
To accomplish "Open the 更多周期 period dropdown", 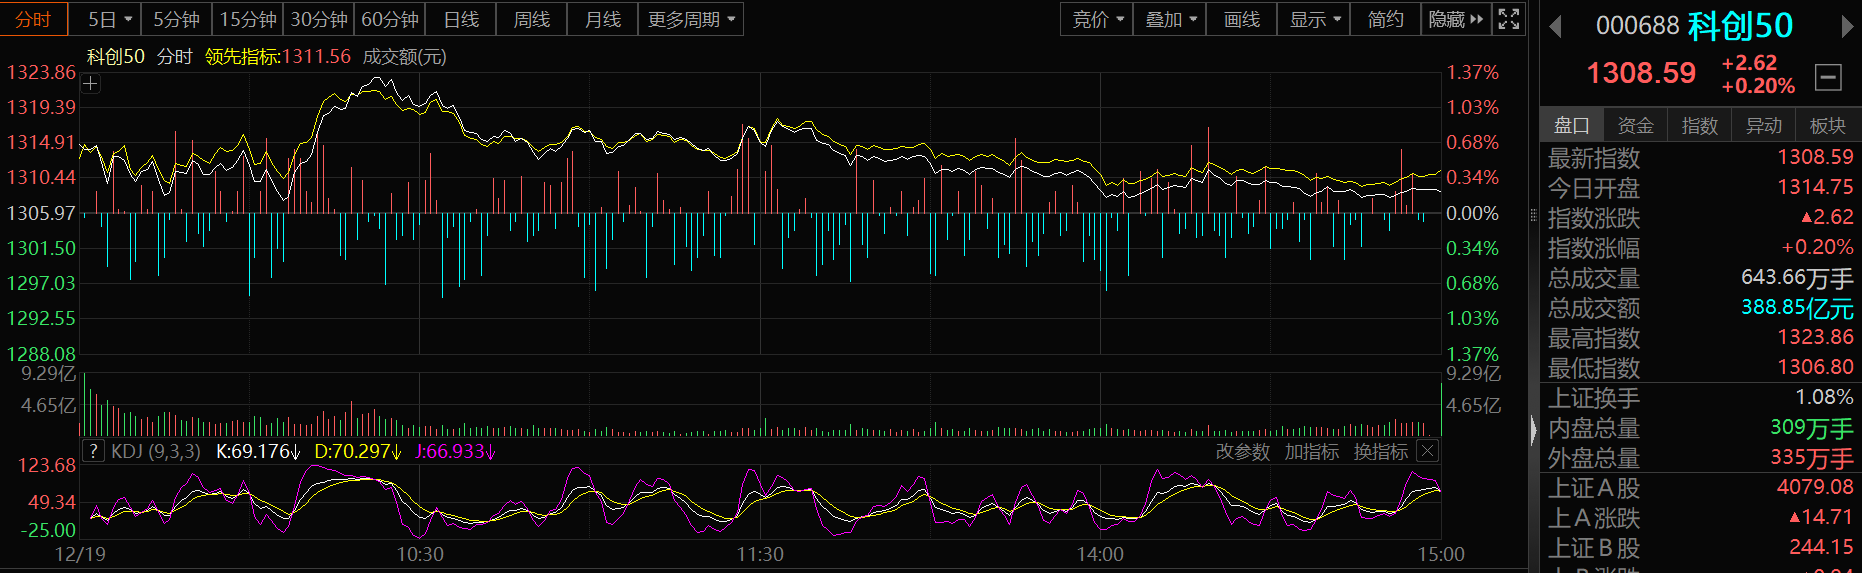I will (x=691, y=19).
